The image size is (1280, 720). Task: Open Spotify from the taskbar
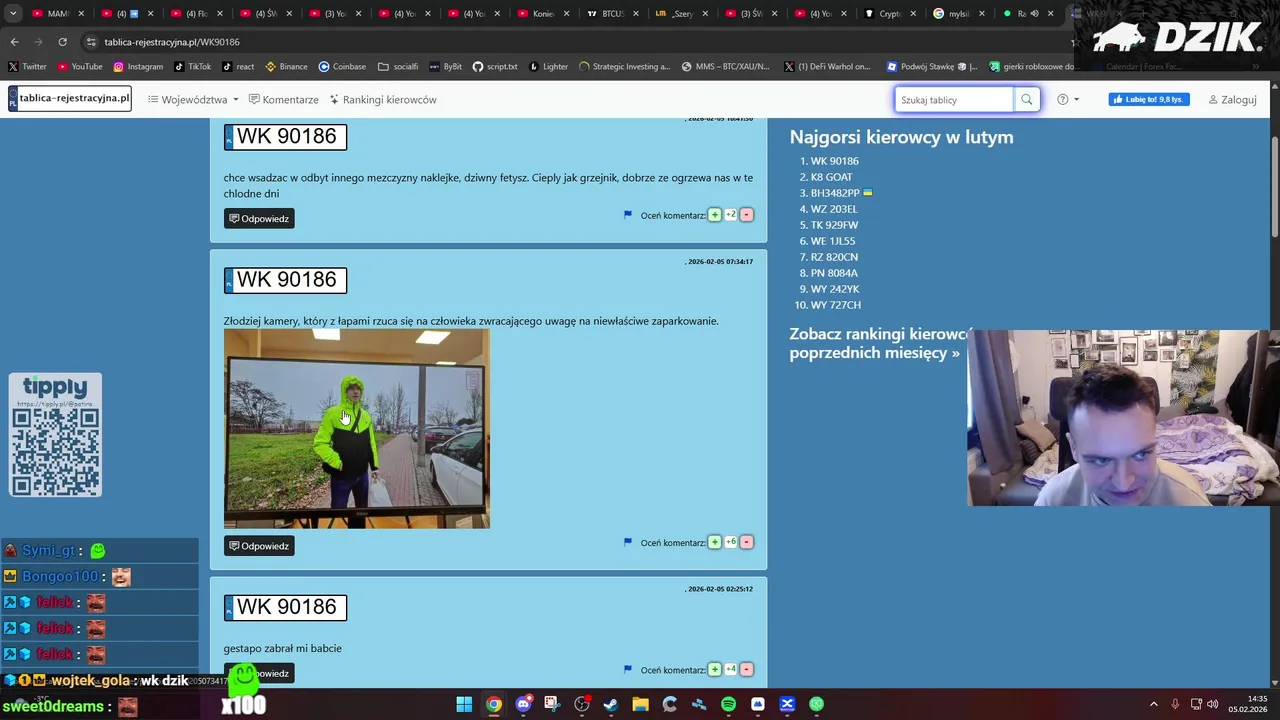728,704
